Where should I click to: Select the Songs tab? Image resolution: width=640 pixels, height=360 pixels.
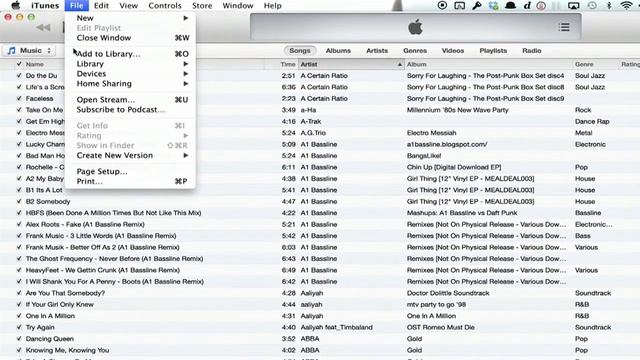[x=300, y=51]
